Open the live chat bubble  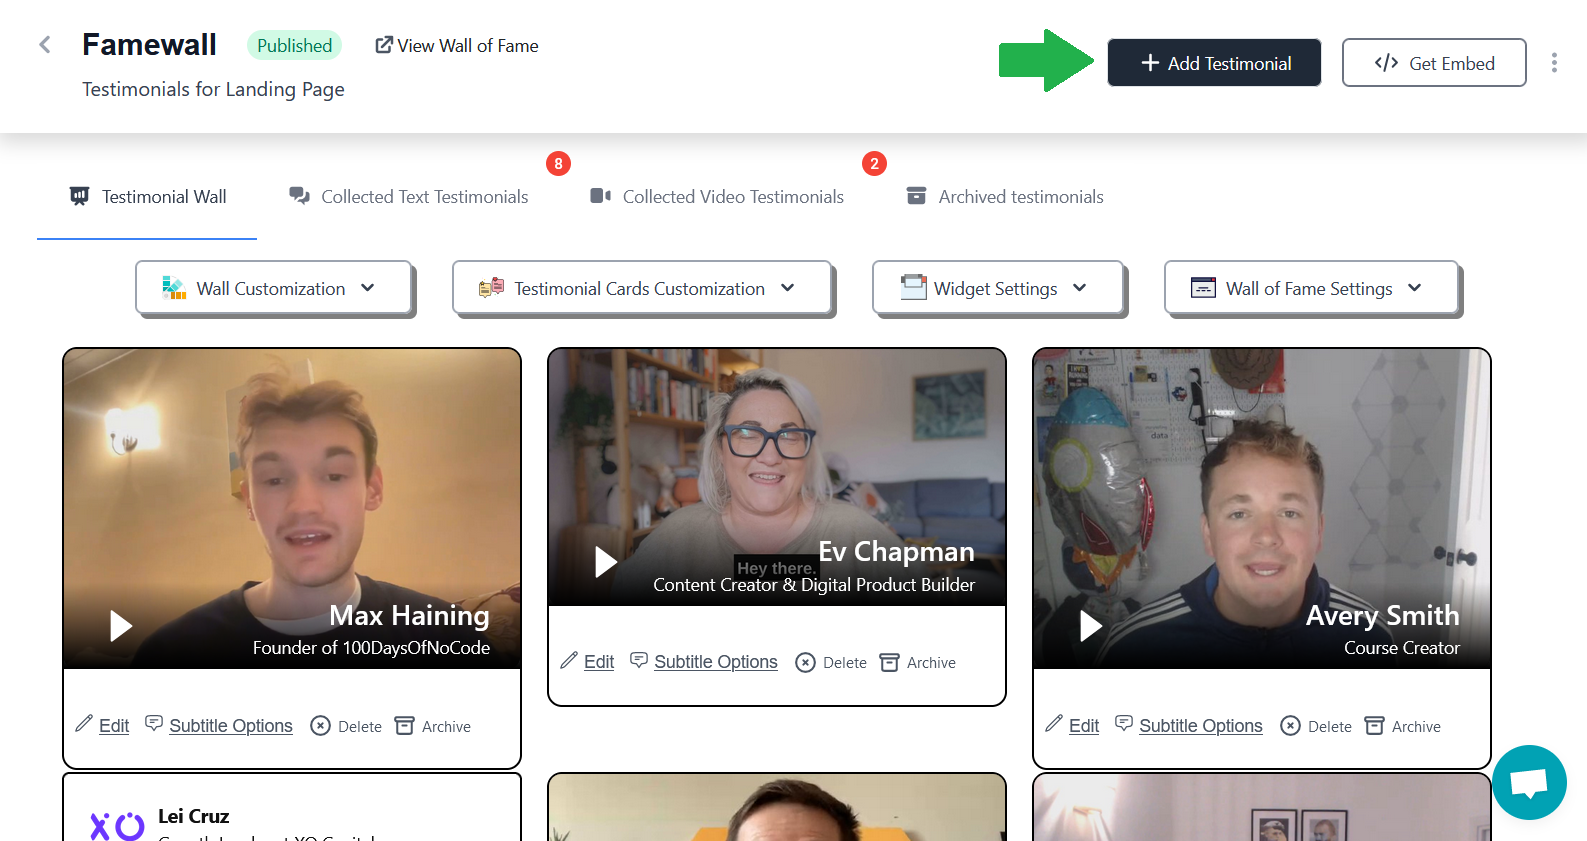(1528, 782)
